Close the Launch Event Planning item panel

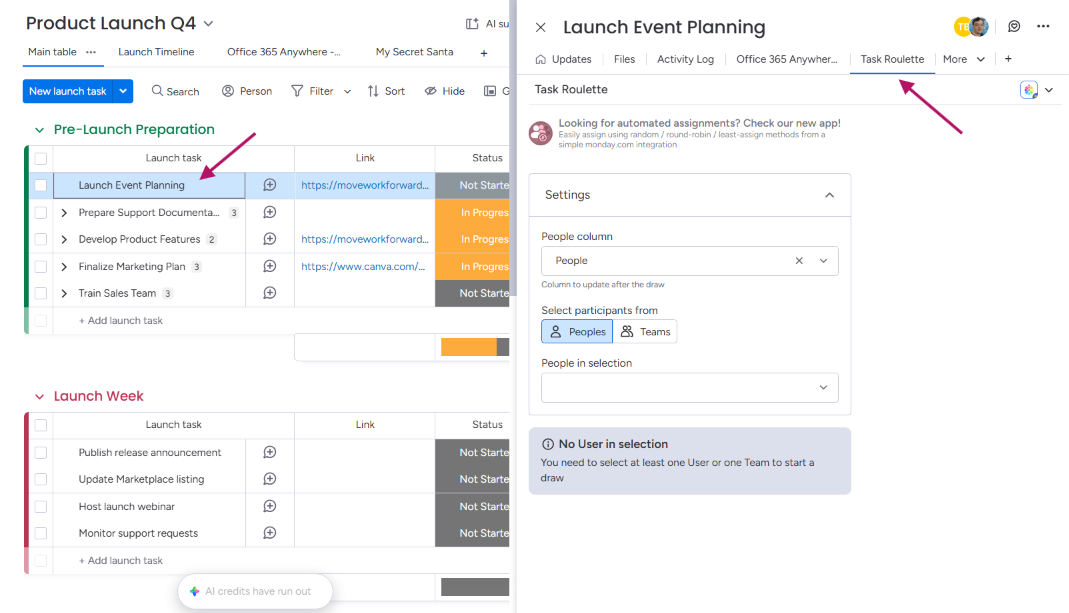[x=541, y=27]
